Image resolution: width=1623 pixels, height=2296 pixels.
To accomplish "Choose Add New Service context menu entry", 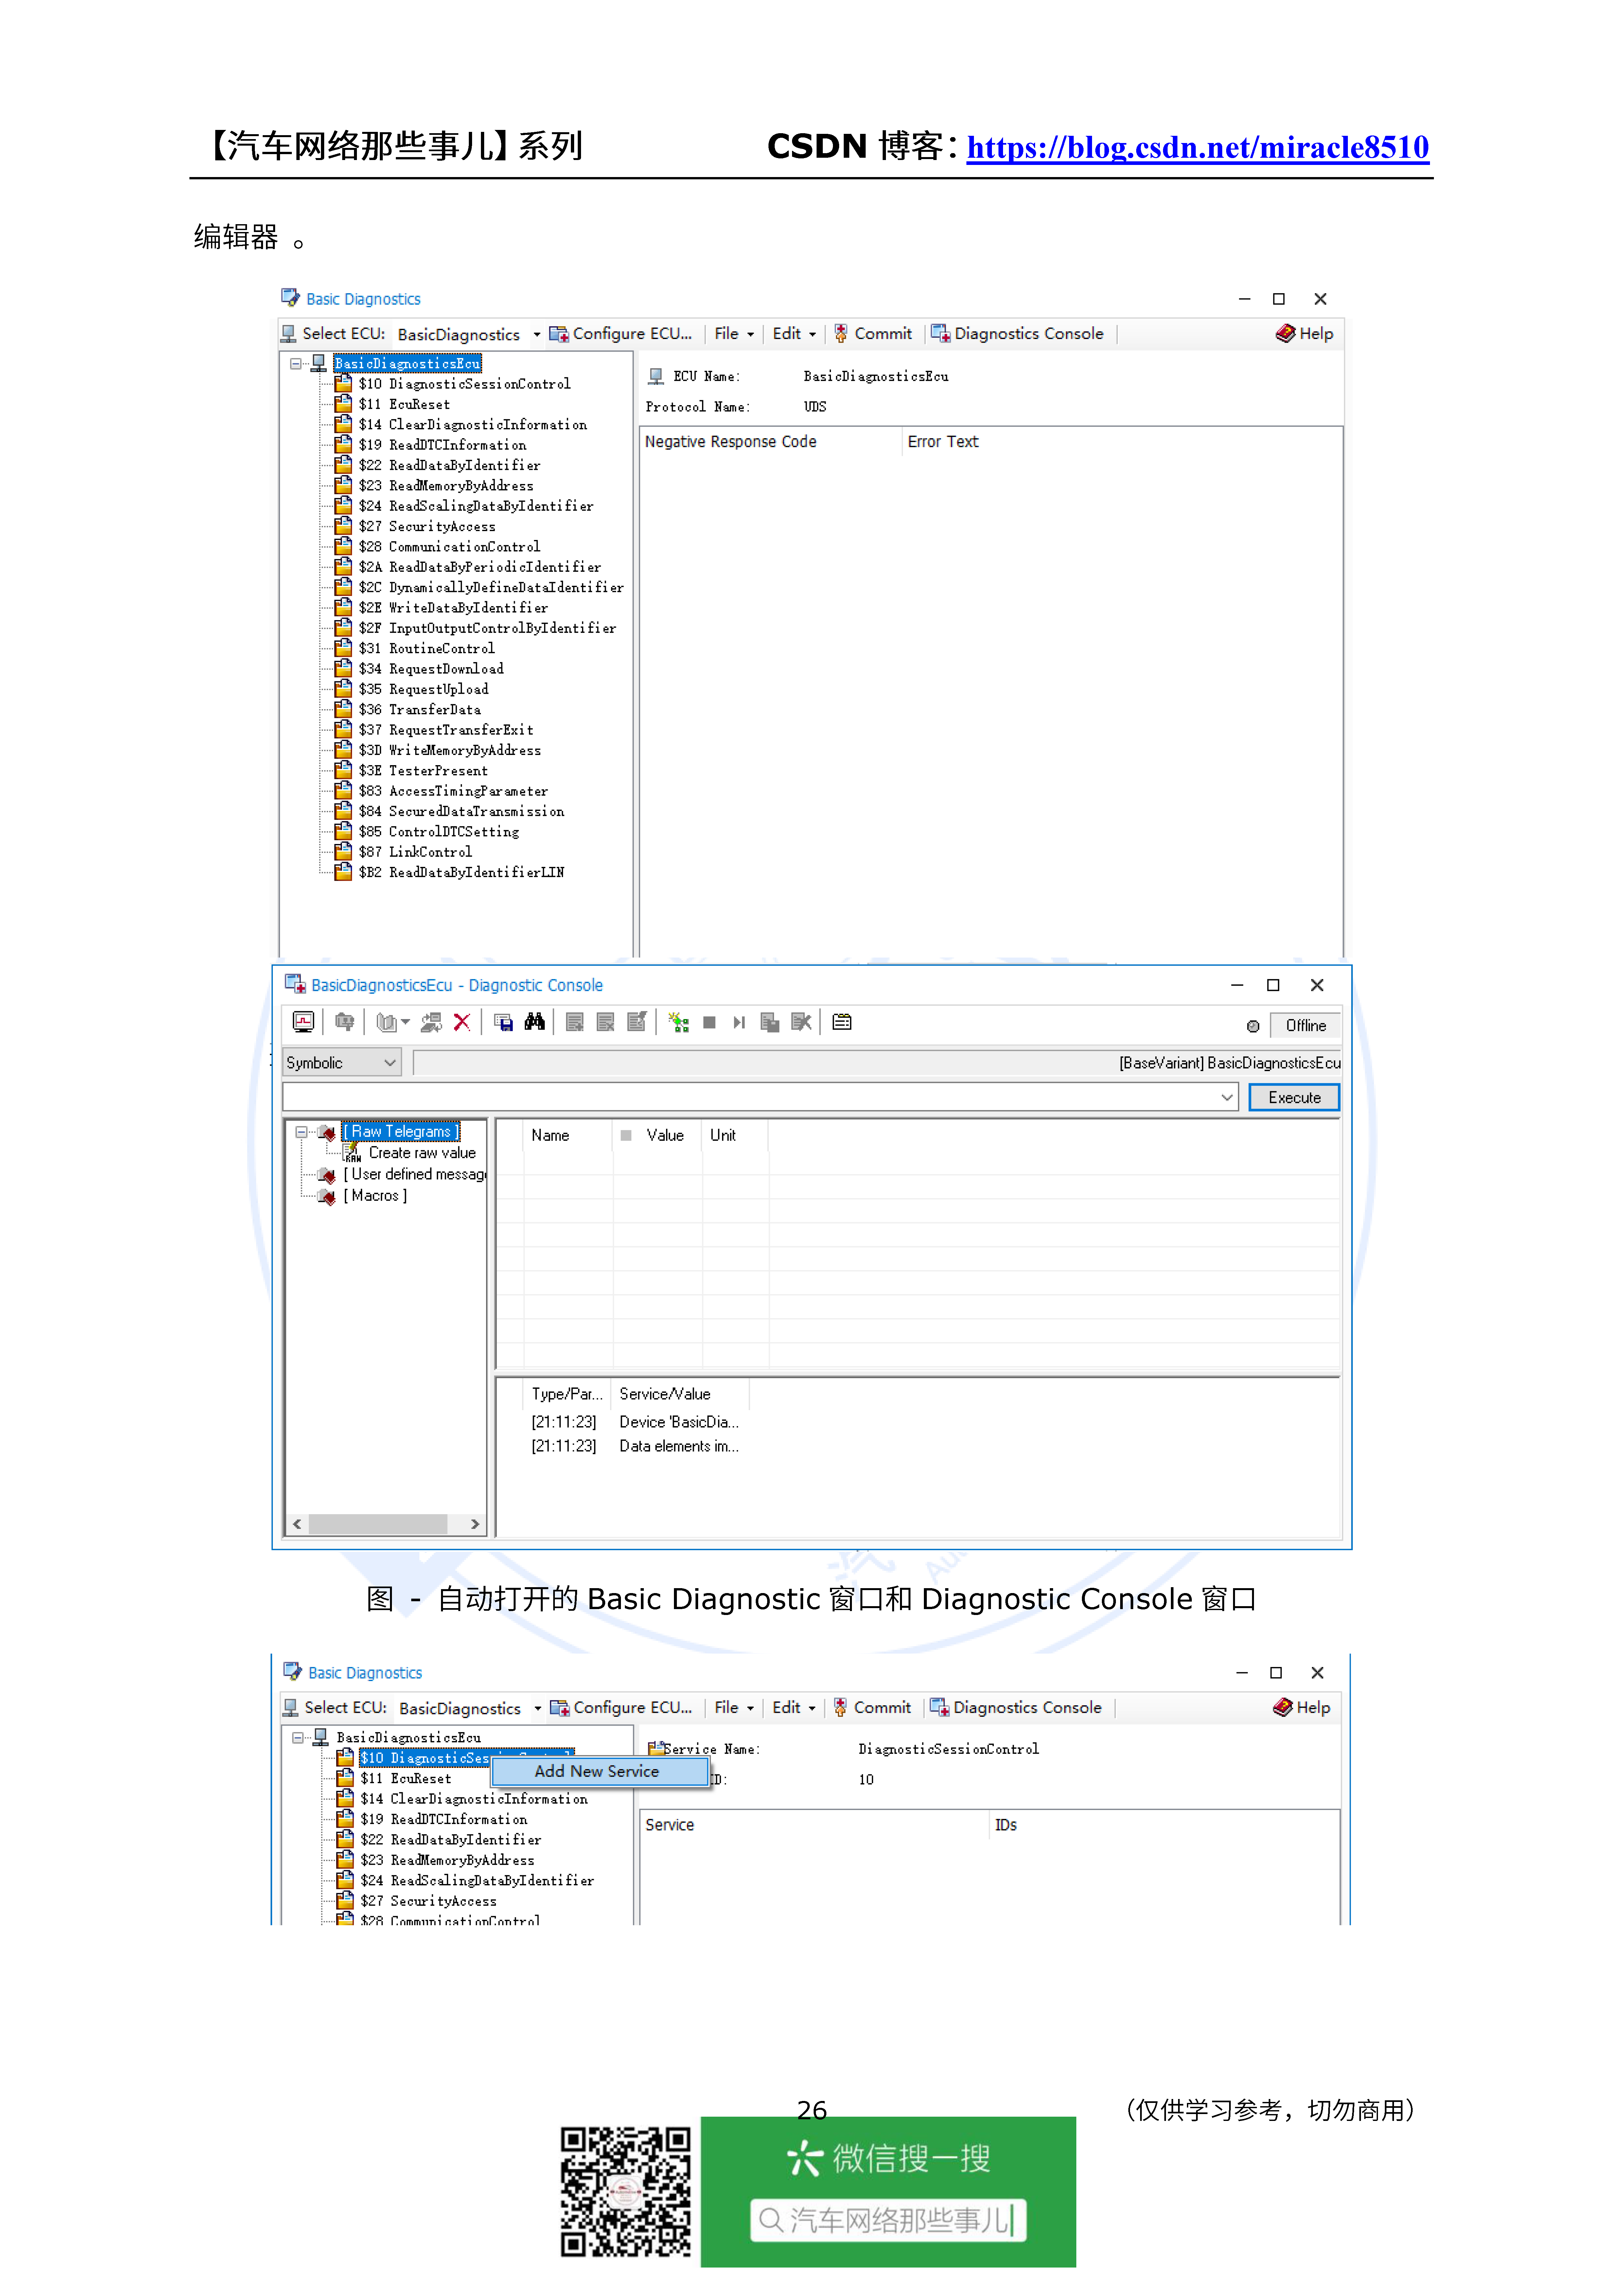I will click(597, 1771).
